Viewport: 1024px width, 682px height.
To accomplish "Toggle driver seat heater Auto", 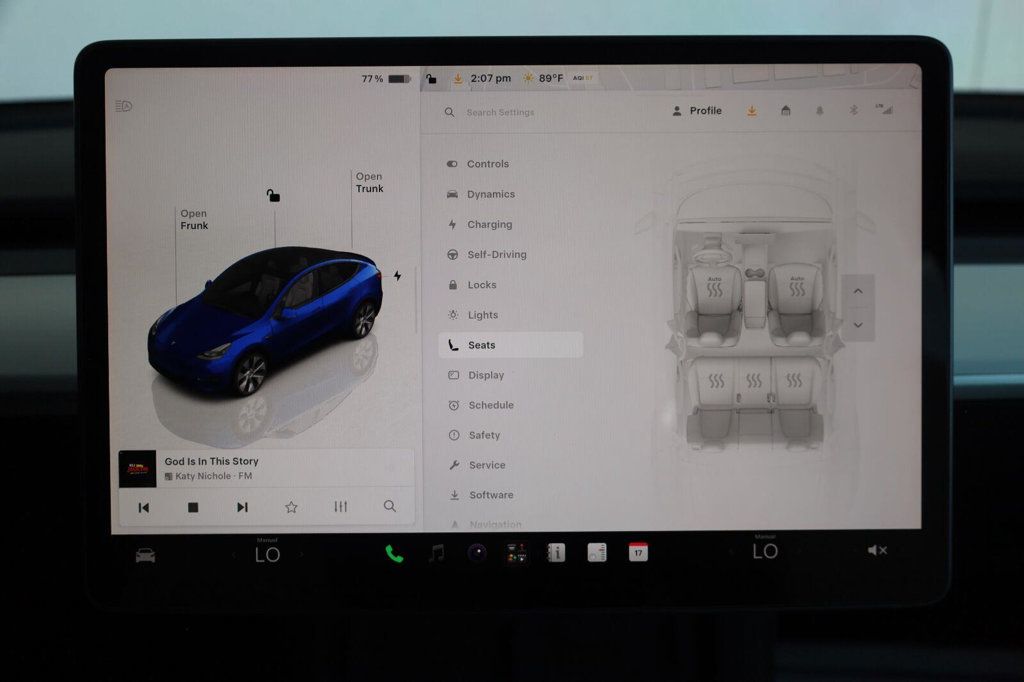I will click(x=714, y=287).
